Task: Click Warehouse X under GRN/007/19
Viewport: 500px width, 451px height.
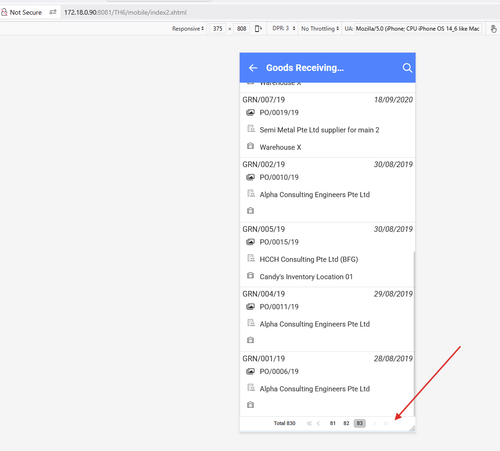Action: pos(280,147)
